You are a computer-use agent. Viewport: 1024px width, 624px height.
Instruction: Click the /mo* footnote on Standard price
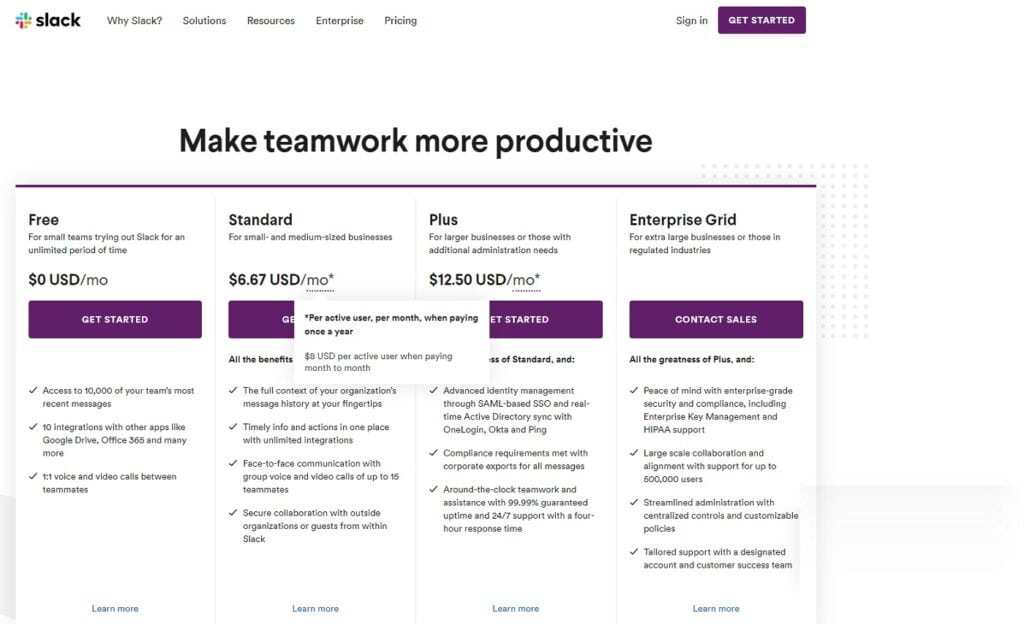point(320,280)
